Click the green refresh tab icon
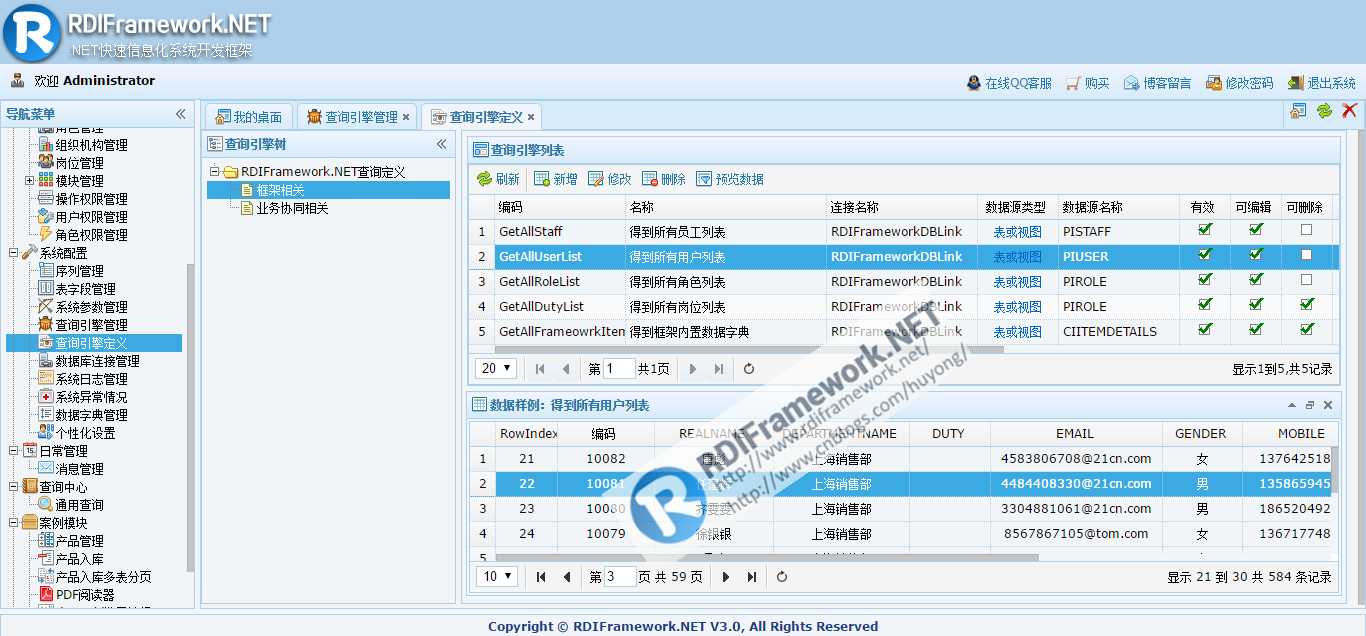This screenshot has height=636, width=1366. point(1324,111)
